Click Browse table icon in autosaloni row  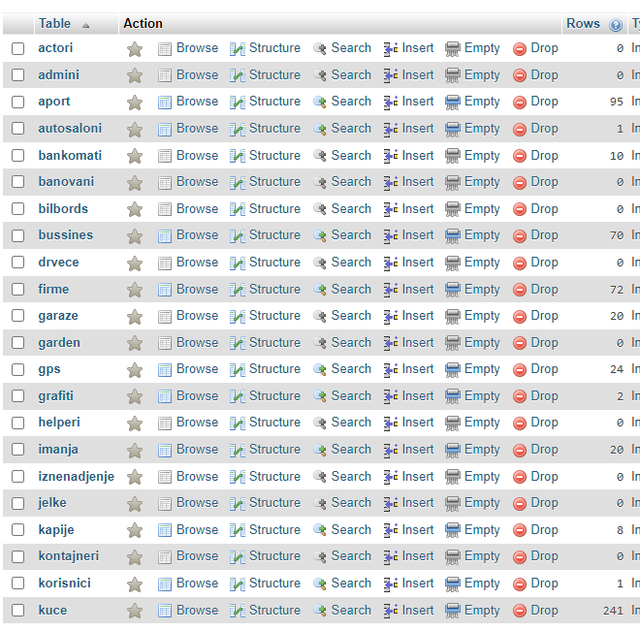[164, 129]
